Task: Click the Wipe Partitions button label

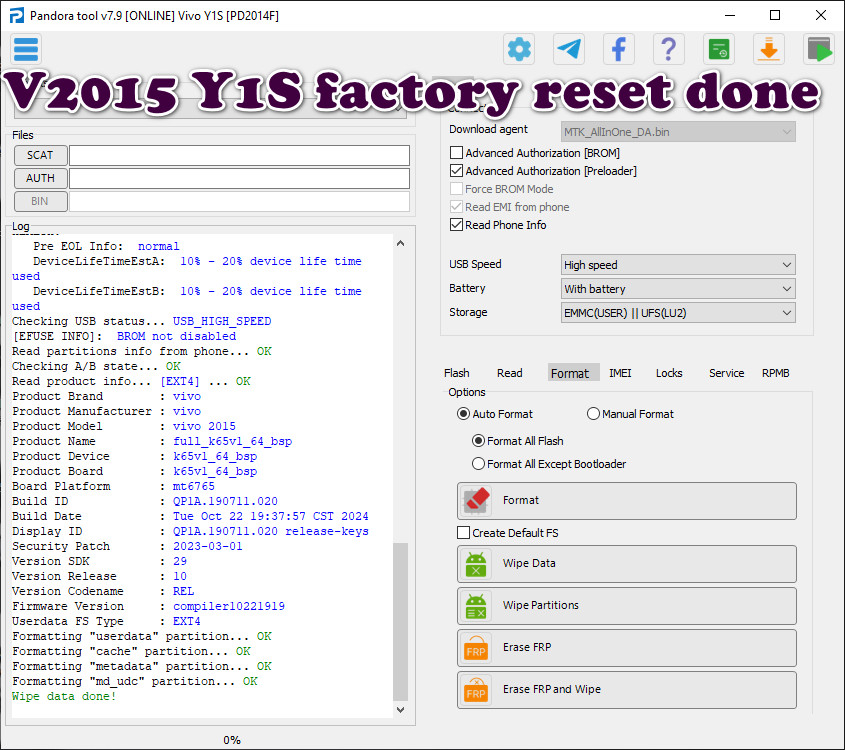Action: [x=541, y=606]
